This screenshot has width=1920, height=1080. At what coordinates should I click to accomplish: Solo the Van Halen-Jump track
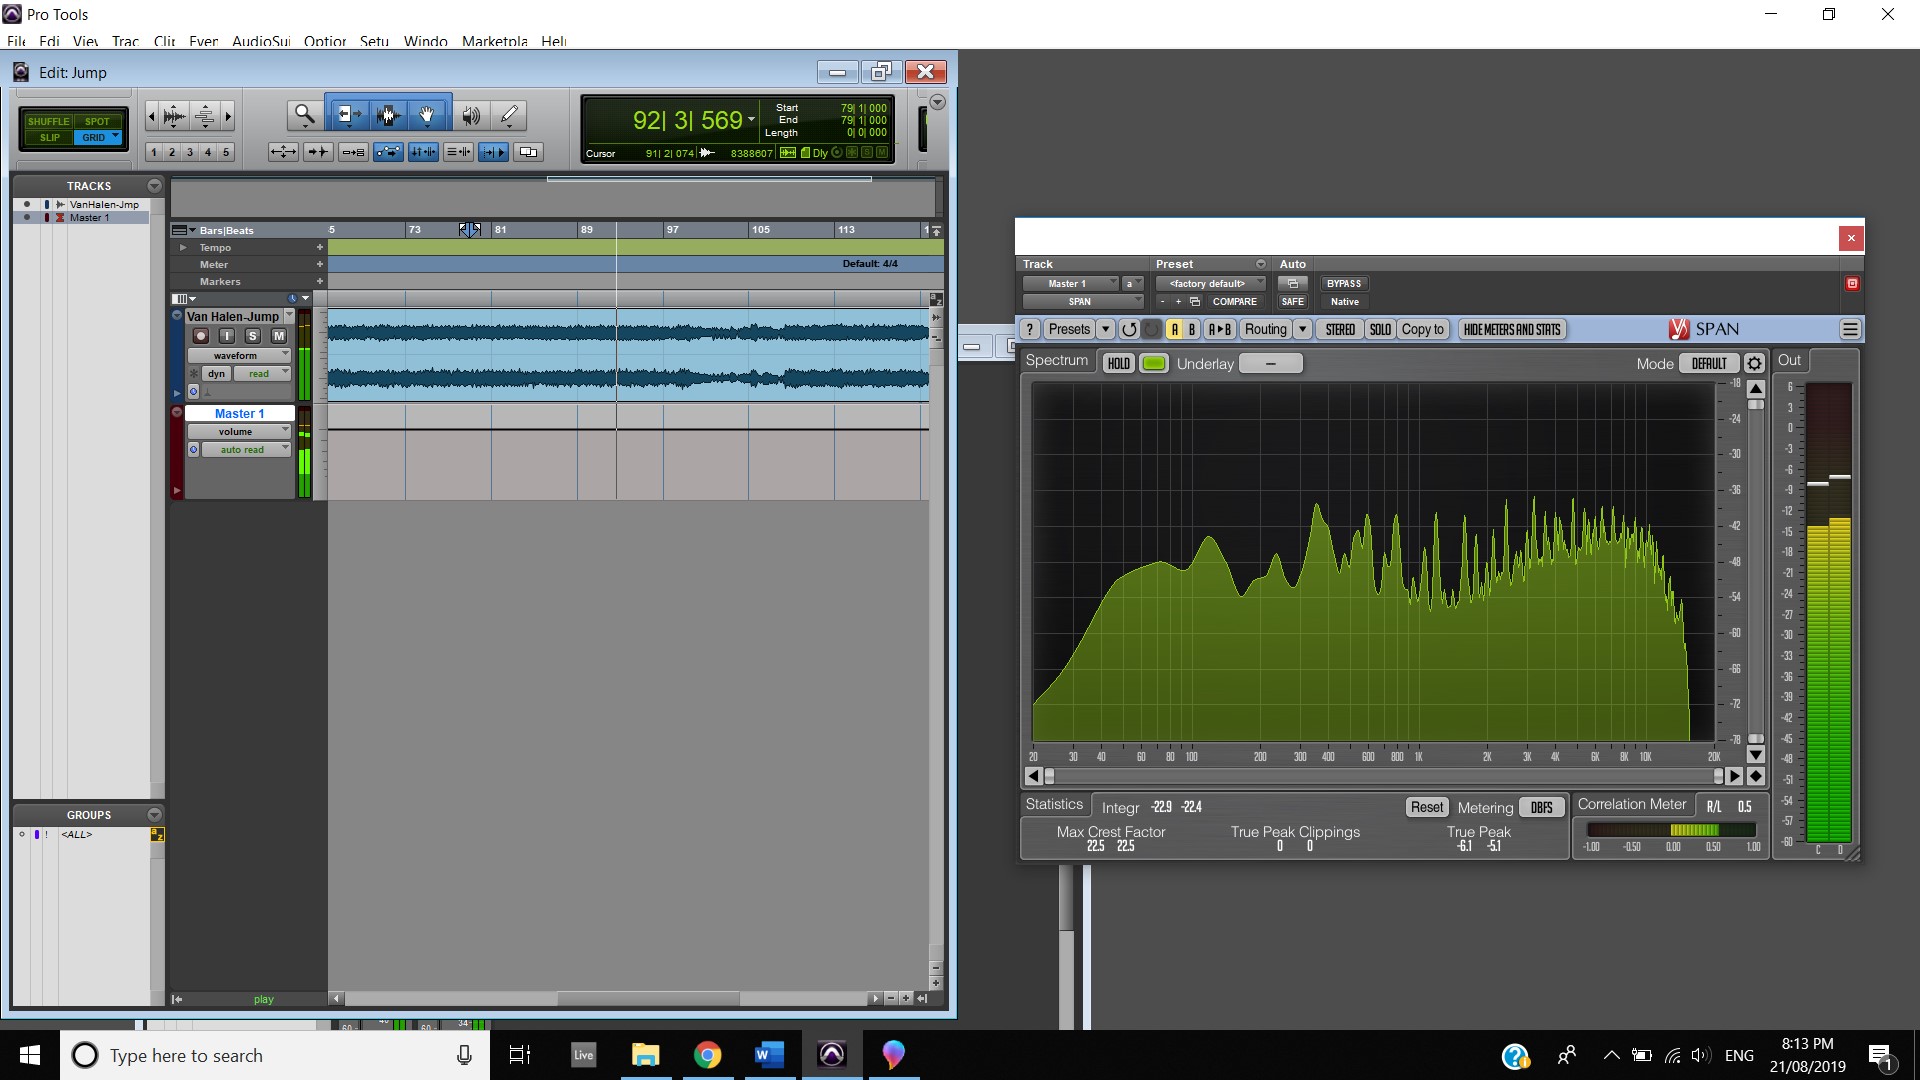pos(253,336)
